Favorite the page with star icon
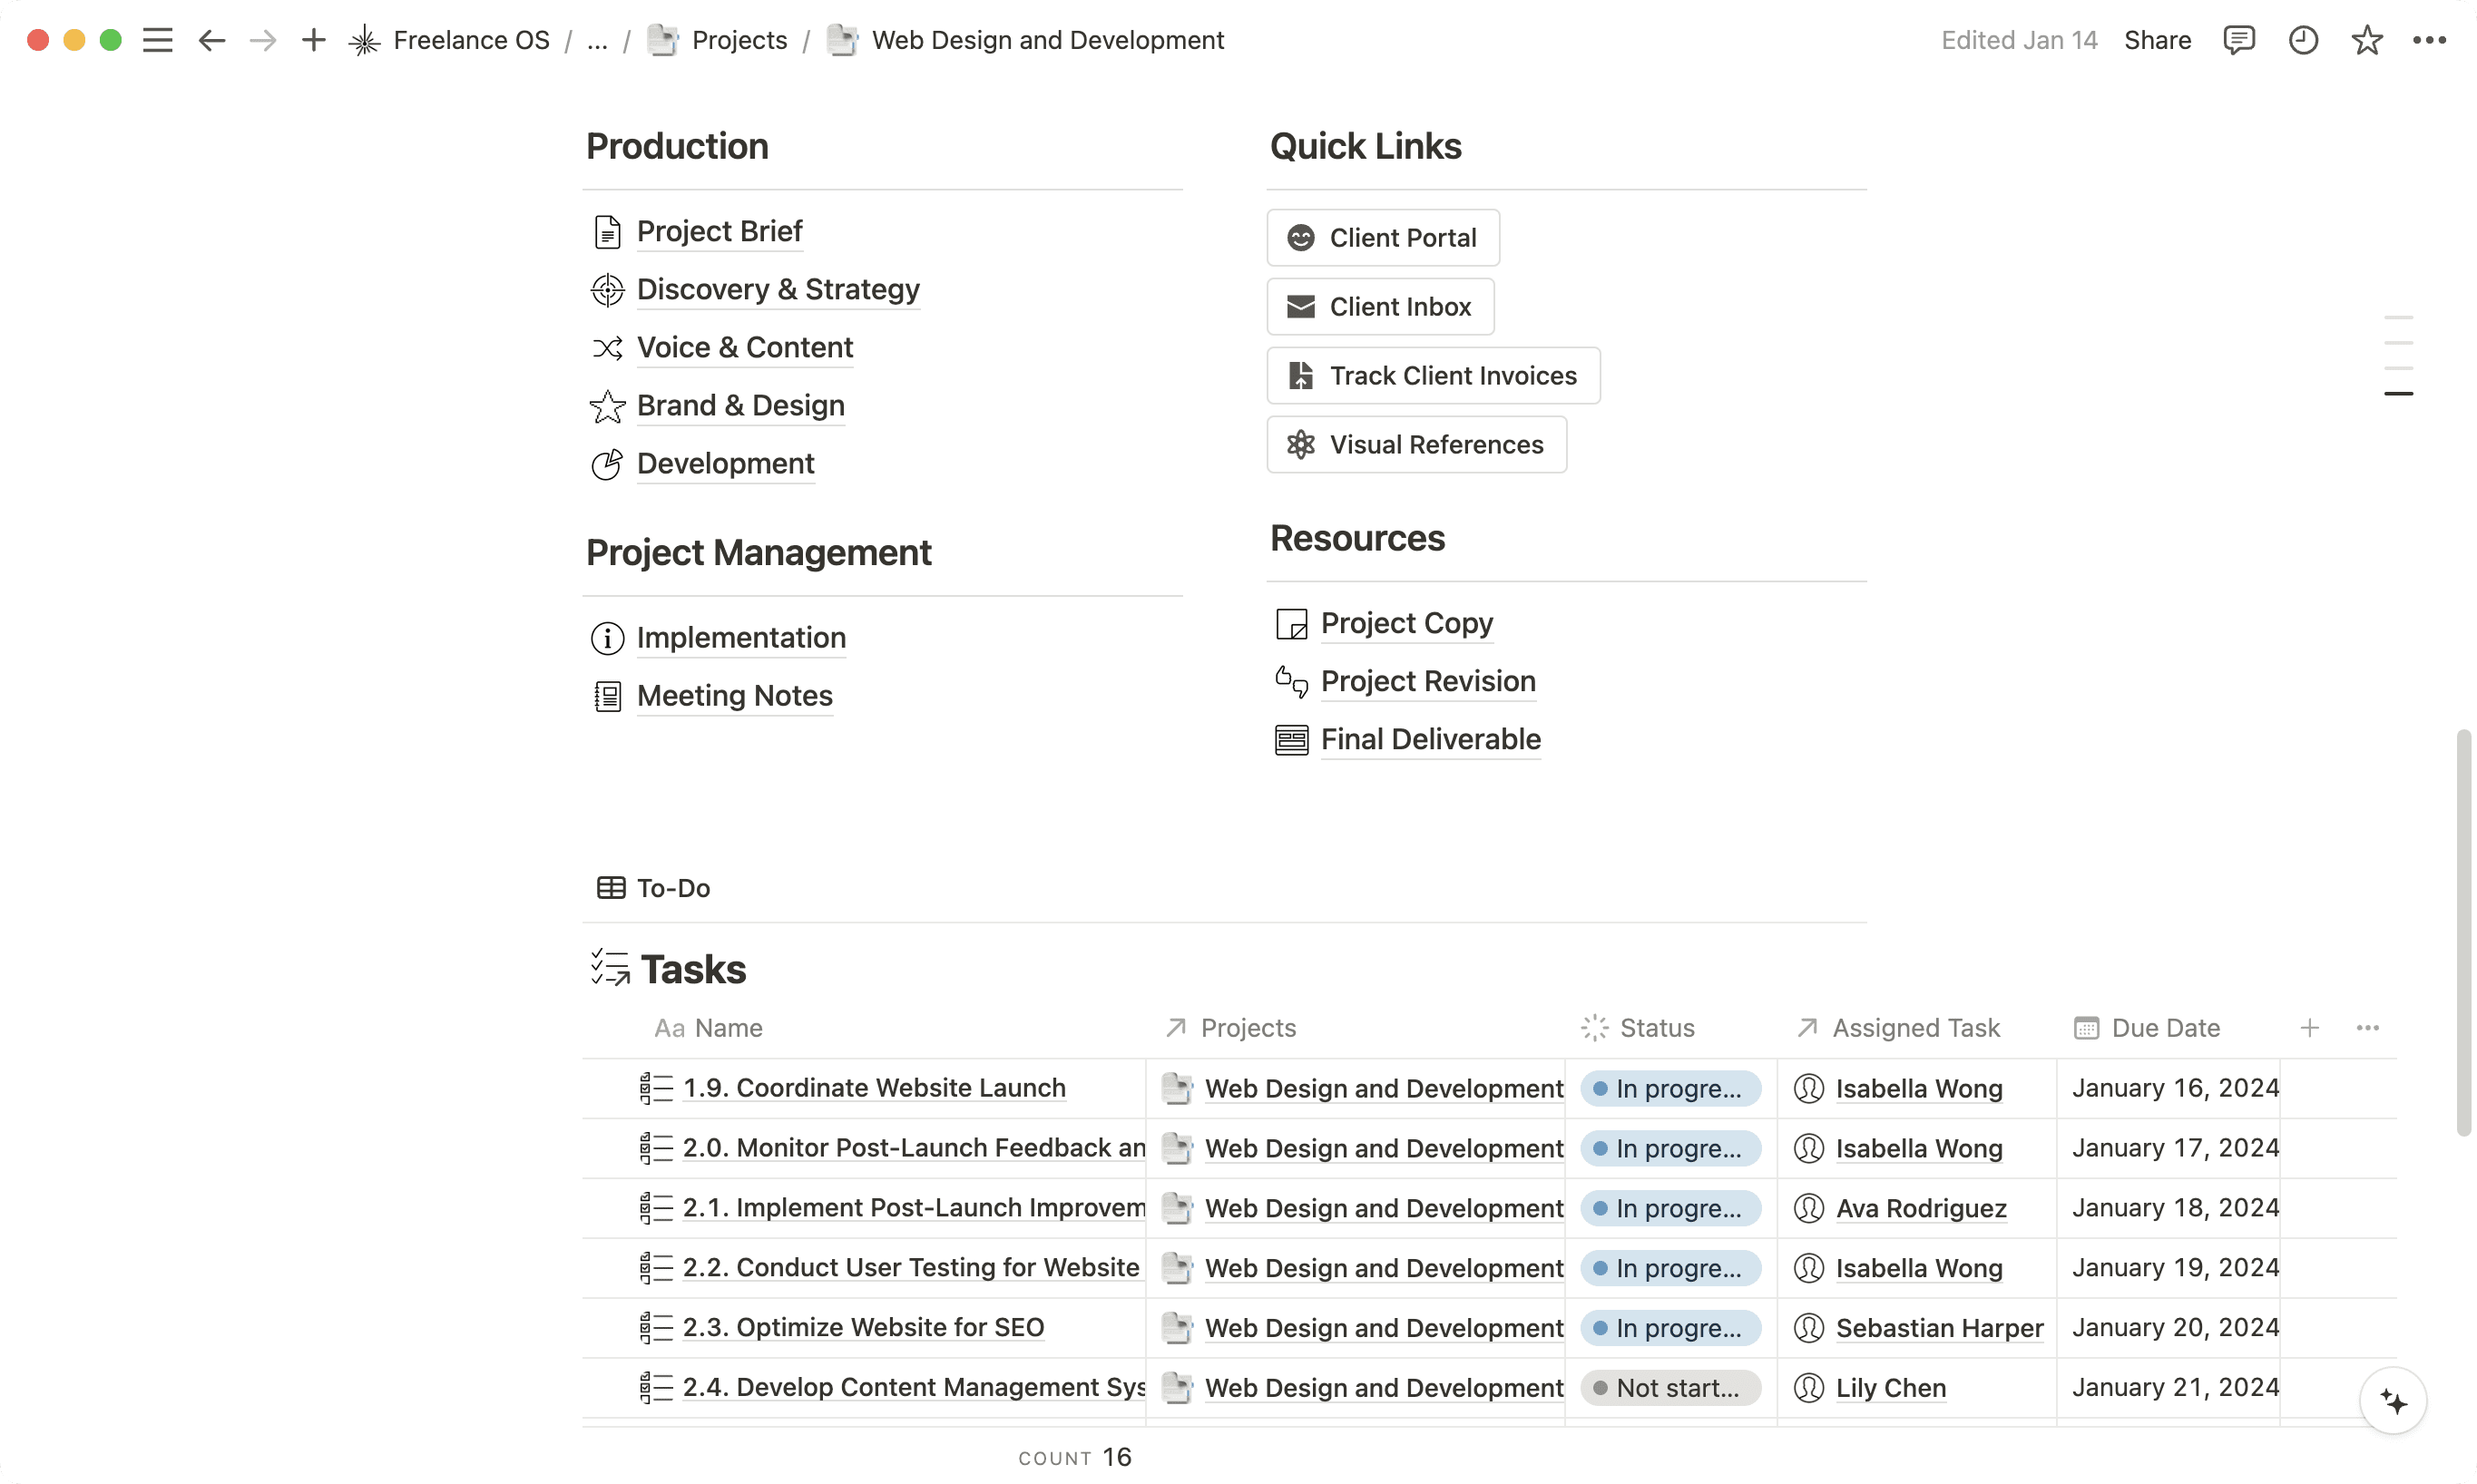Image resolution: width=2477 pixels, height=1484 pixels. pyautogui.click(x=2367, y=40)
